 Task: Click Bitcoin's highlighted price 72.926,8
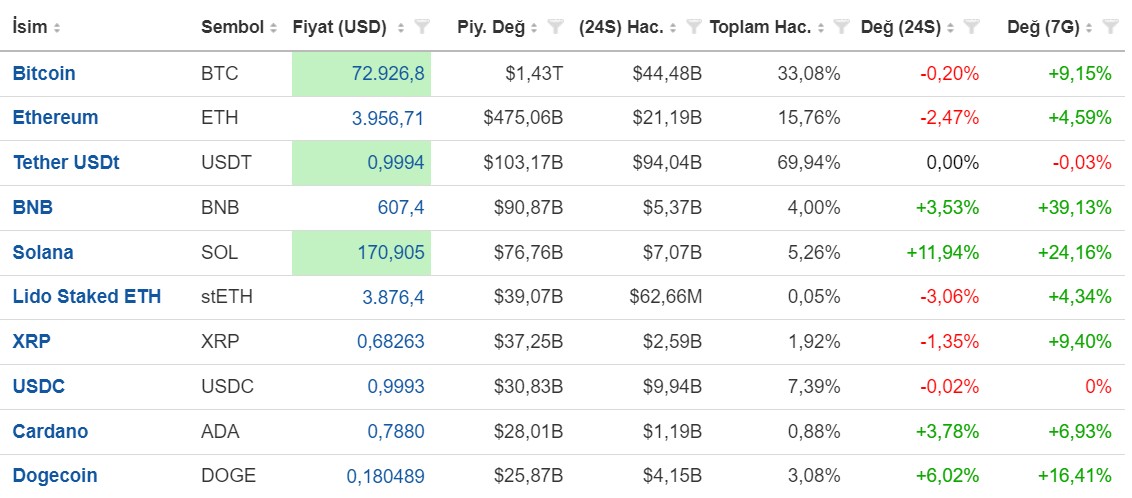[388, 73]
